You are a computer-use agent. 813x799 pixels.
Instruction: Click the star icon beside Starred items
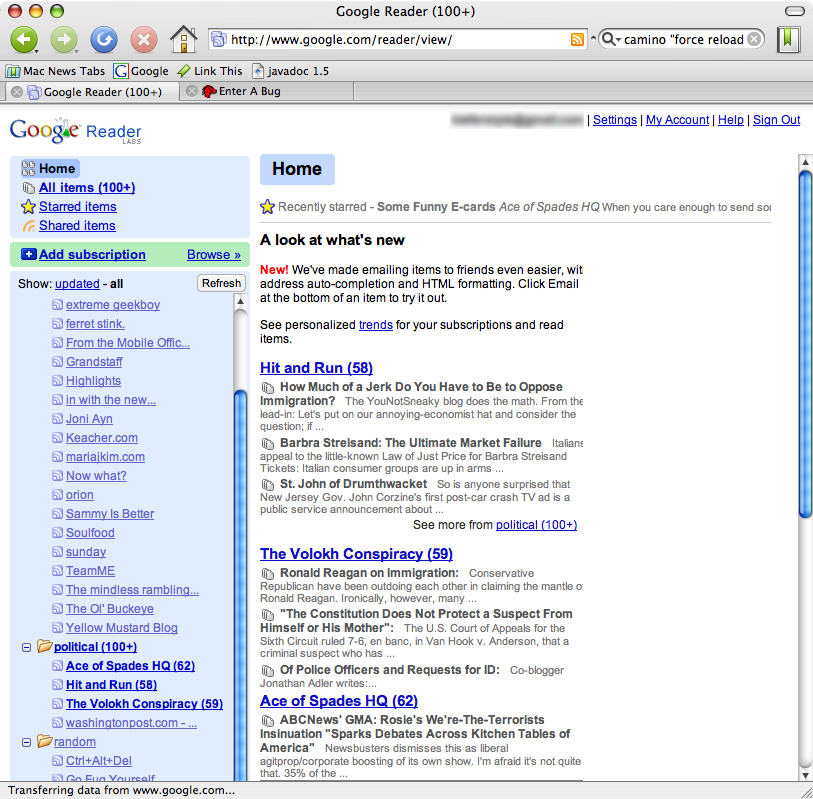(29, 207)
